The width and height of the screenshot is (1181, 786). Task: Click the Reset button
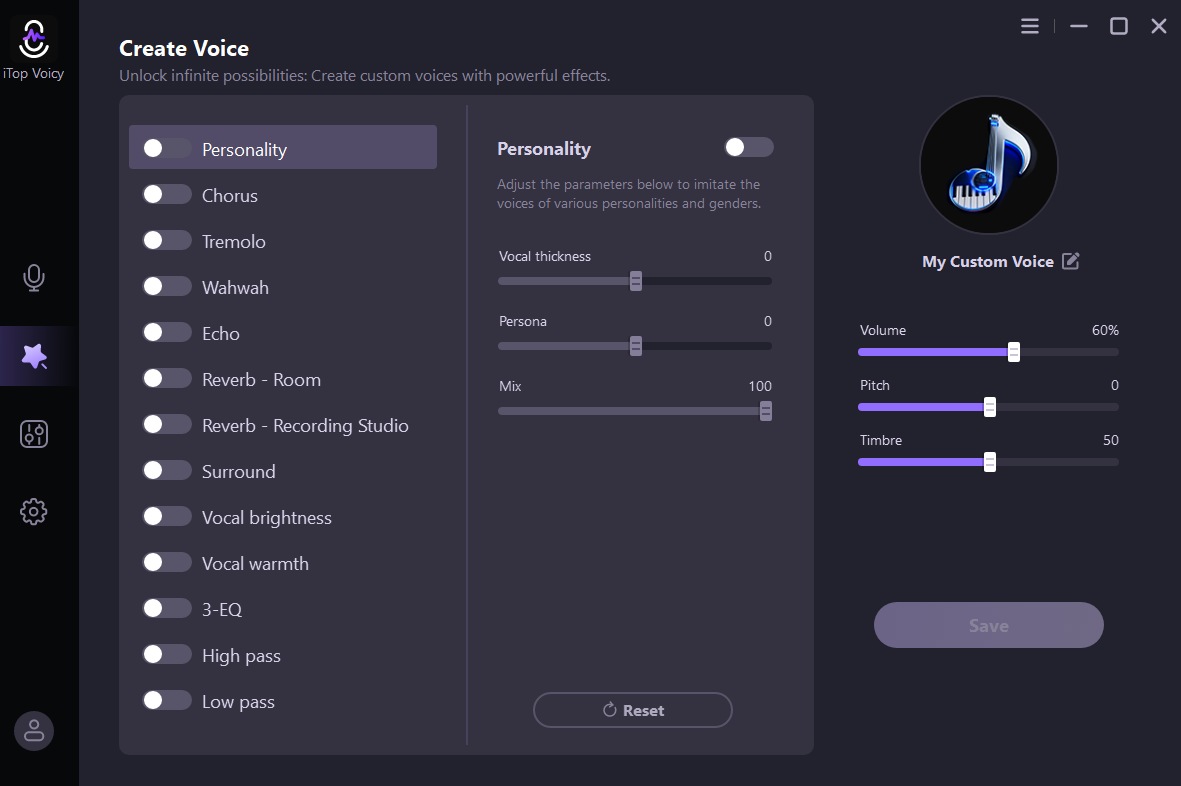pyautogui.click(x=632, y=710)
